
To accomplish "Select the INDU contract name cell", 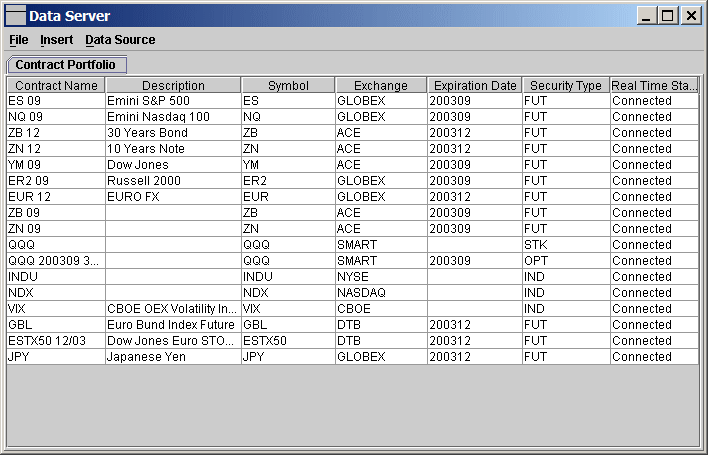I will pyautogui.click(x=56, y=277).
